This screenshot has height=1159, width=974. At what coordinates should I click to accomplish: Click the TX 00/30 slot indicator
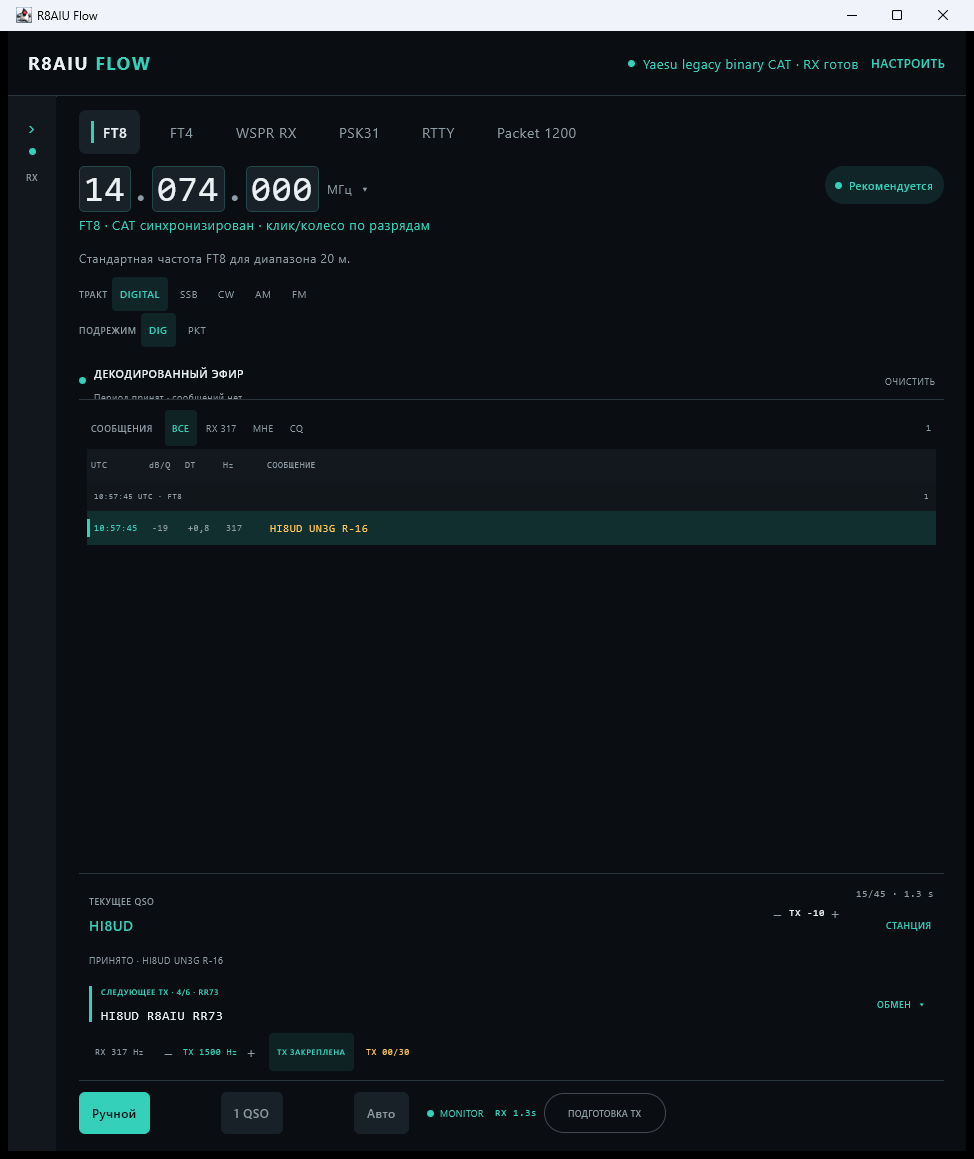click(x=387, y=1052)
